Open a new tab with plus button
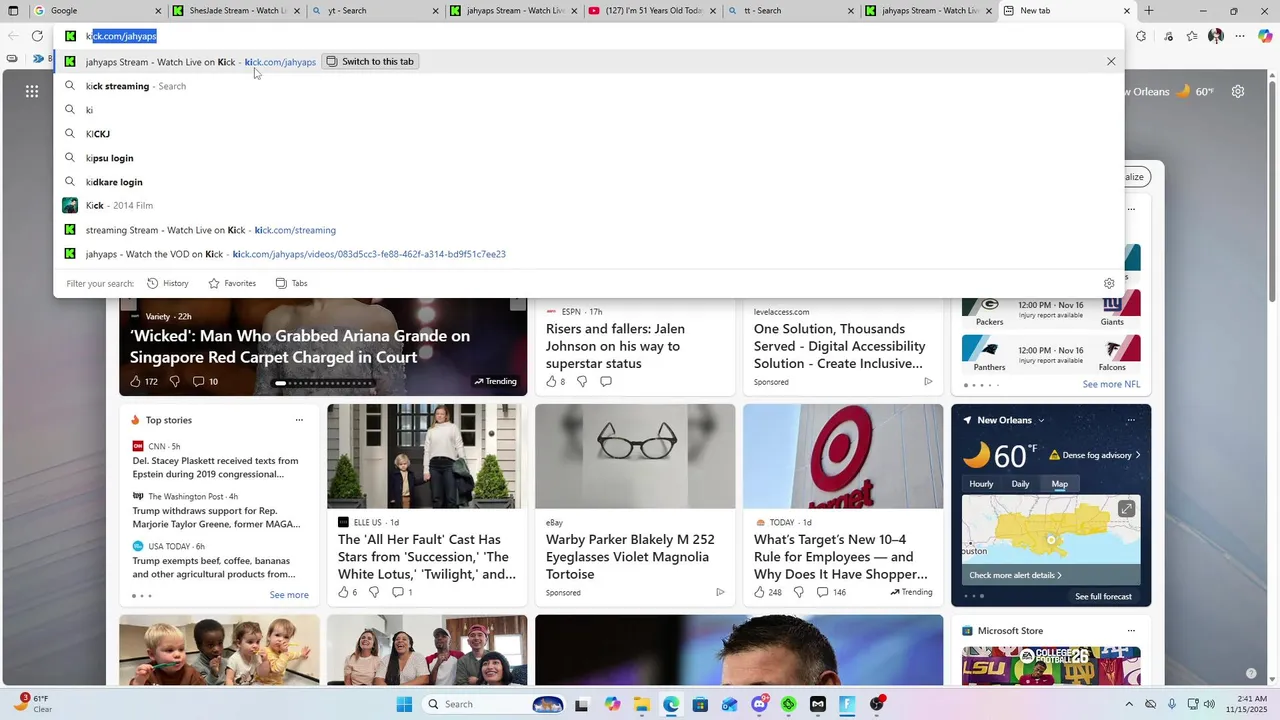This screenshot has width=1280, height=720. pyautogui.click(x=1149, y=11)
